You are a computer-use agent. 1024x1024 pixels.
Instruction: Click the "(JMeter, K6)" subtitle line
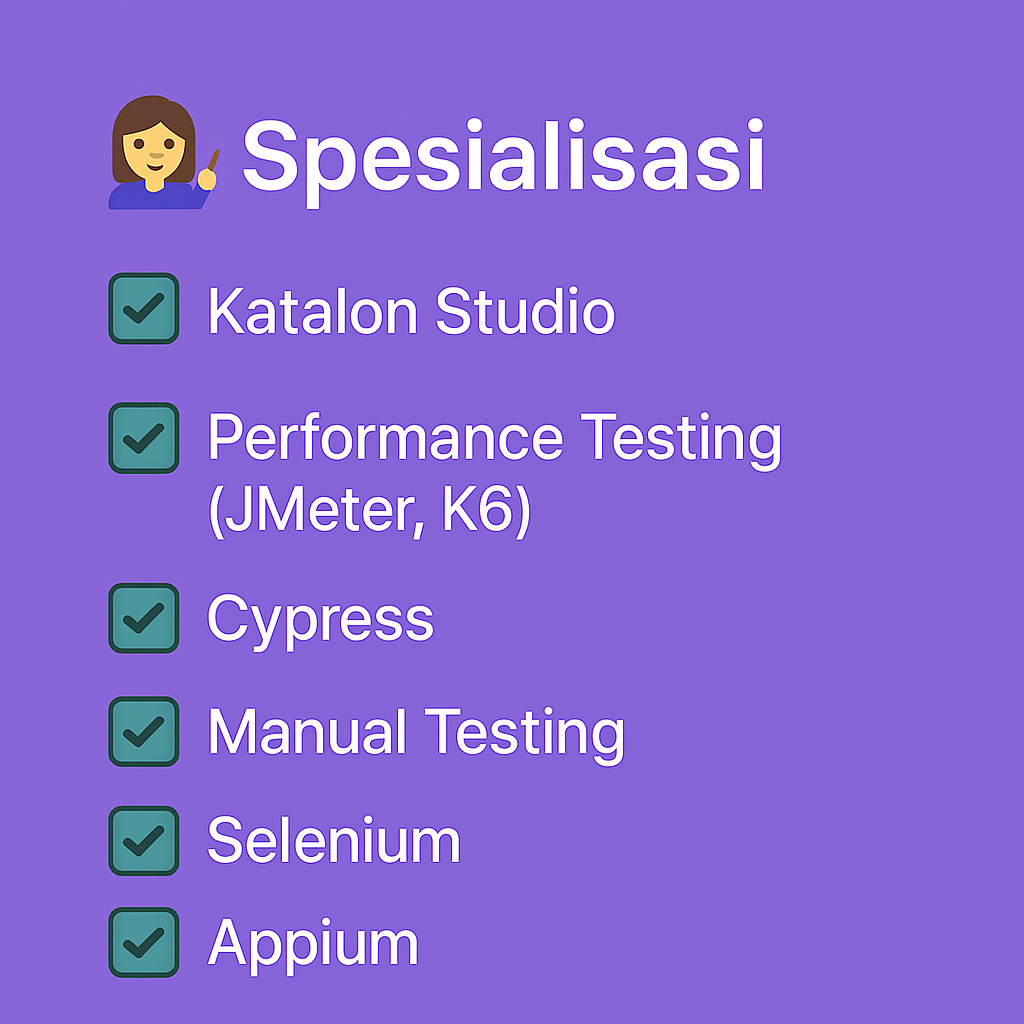coord(368,512)
